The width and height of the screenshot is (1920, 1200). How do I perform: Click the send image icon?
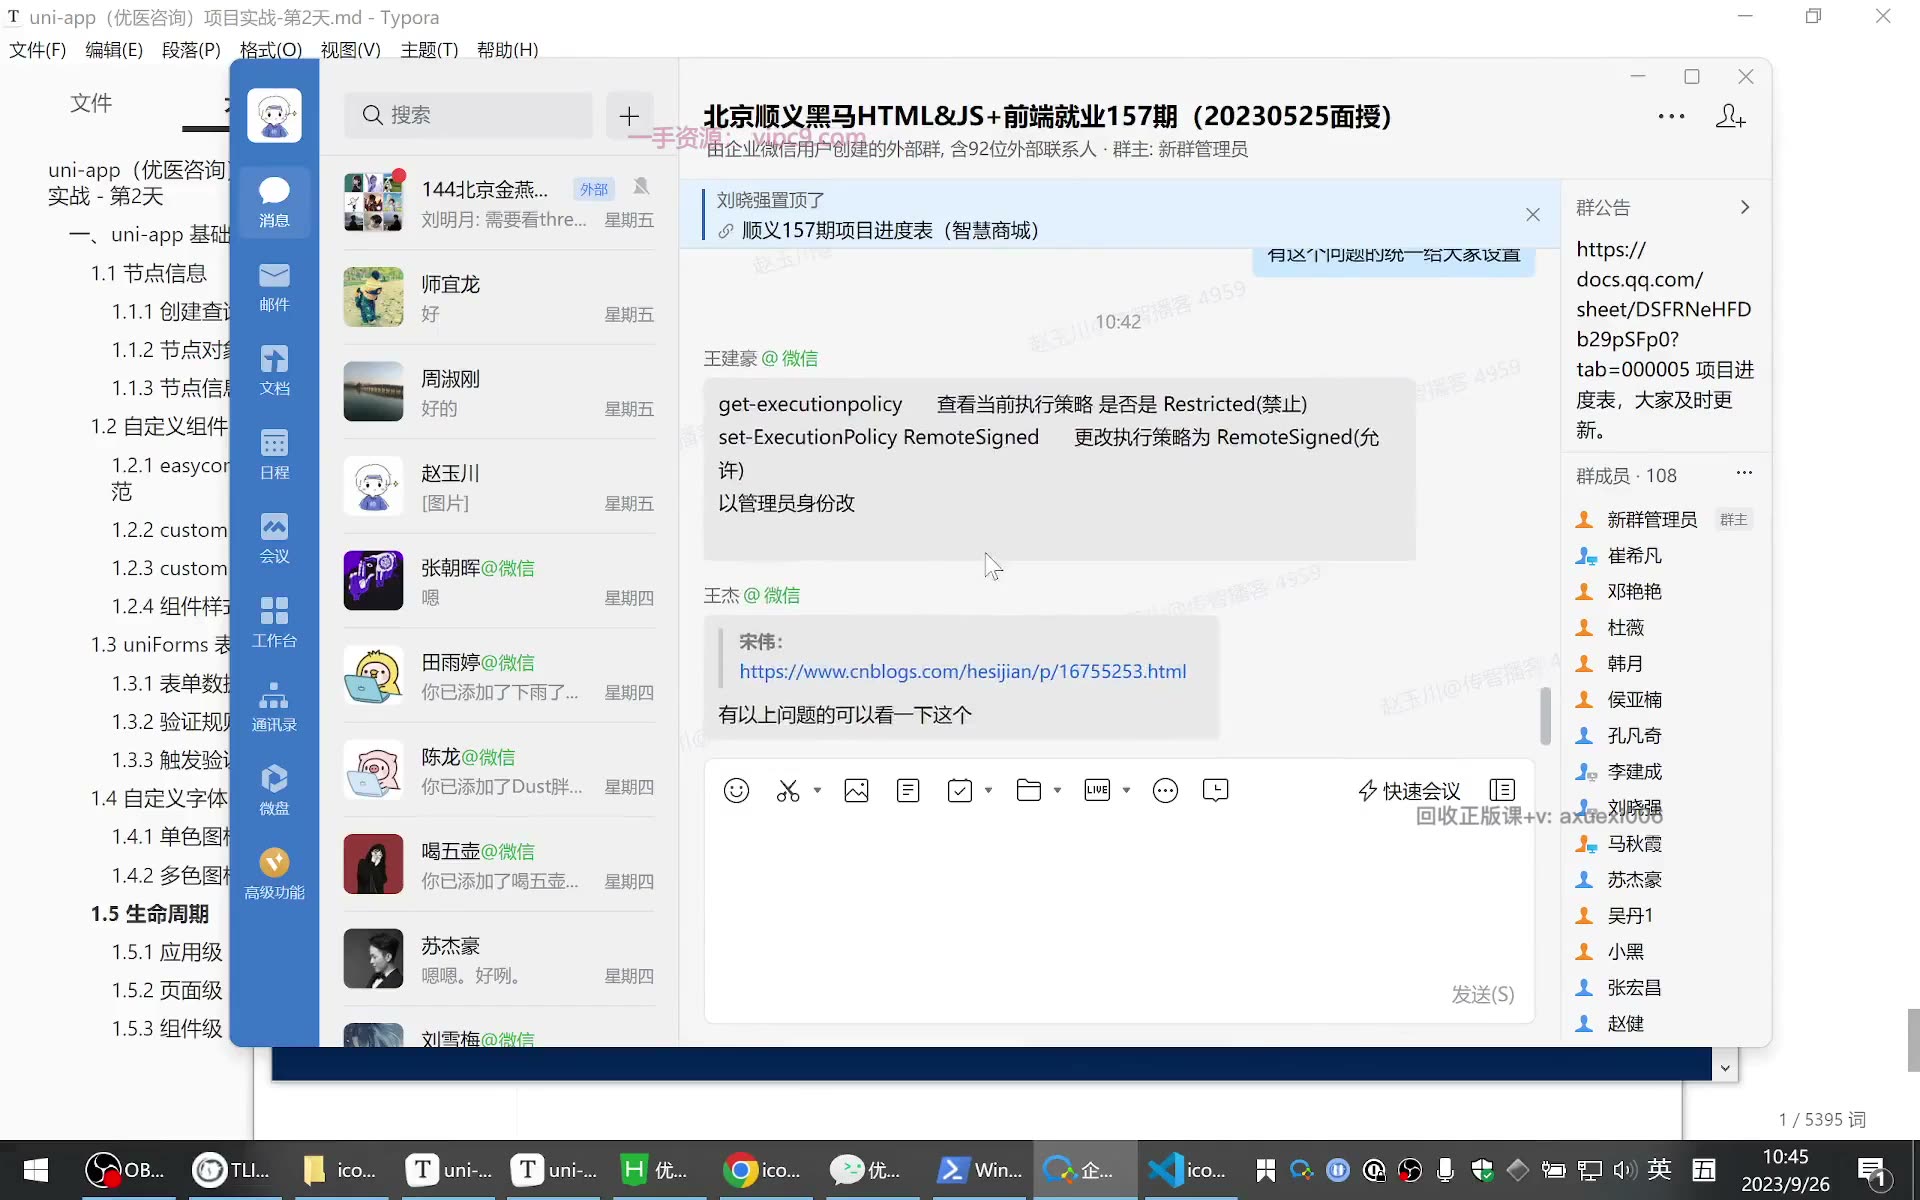(x=856, y=791)
